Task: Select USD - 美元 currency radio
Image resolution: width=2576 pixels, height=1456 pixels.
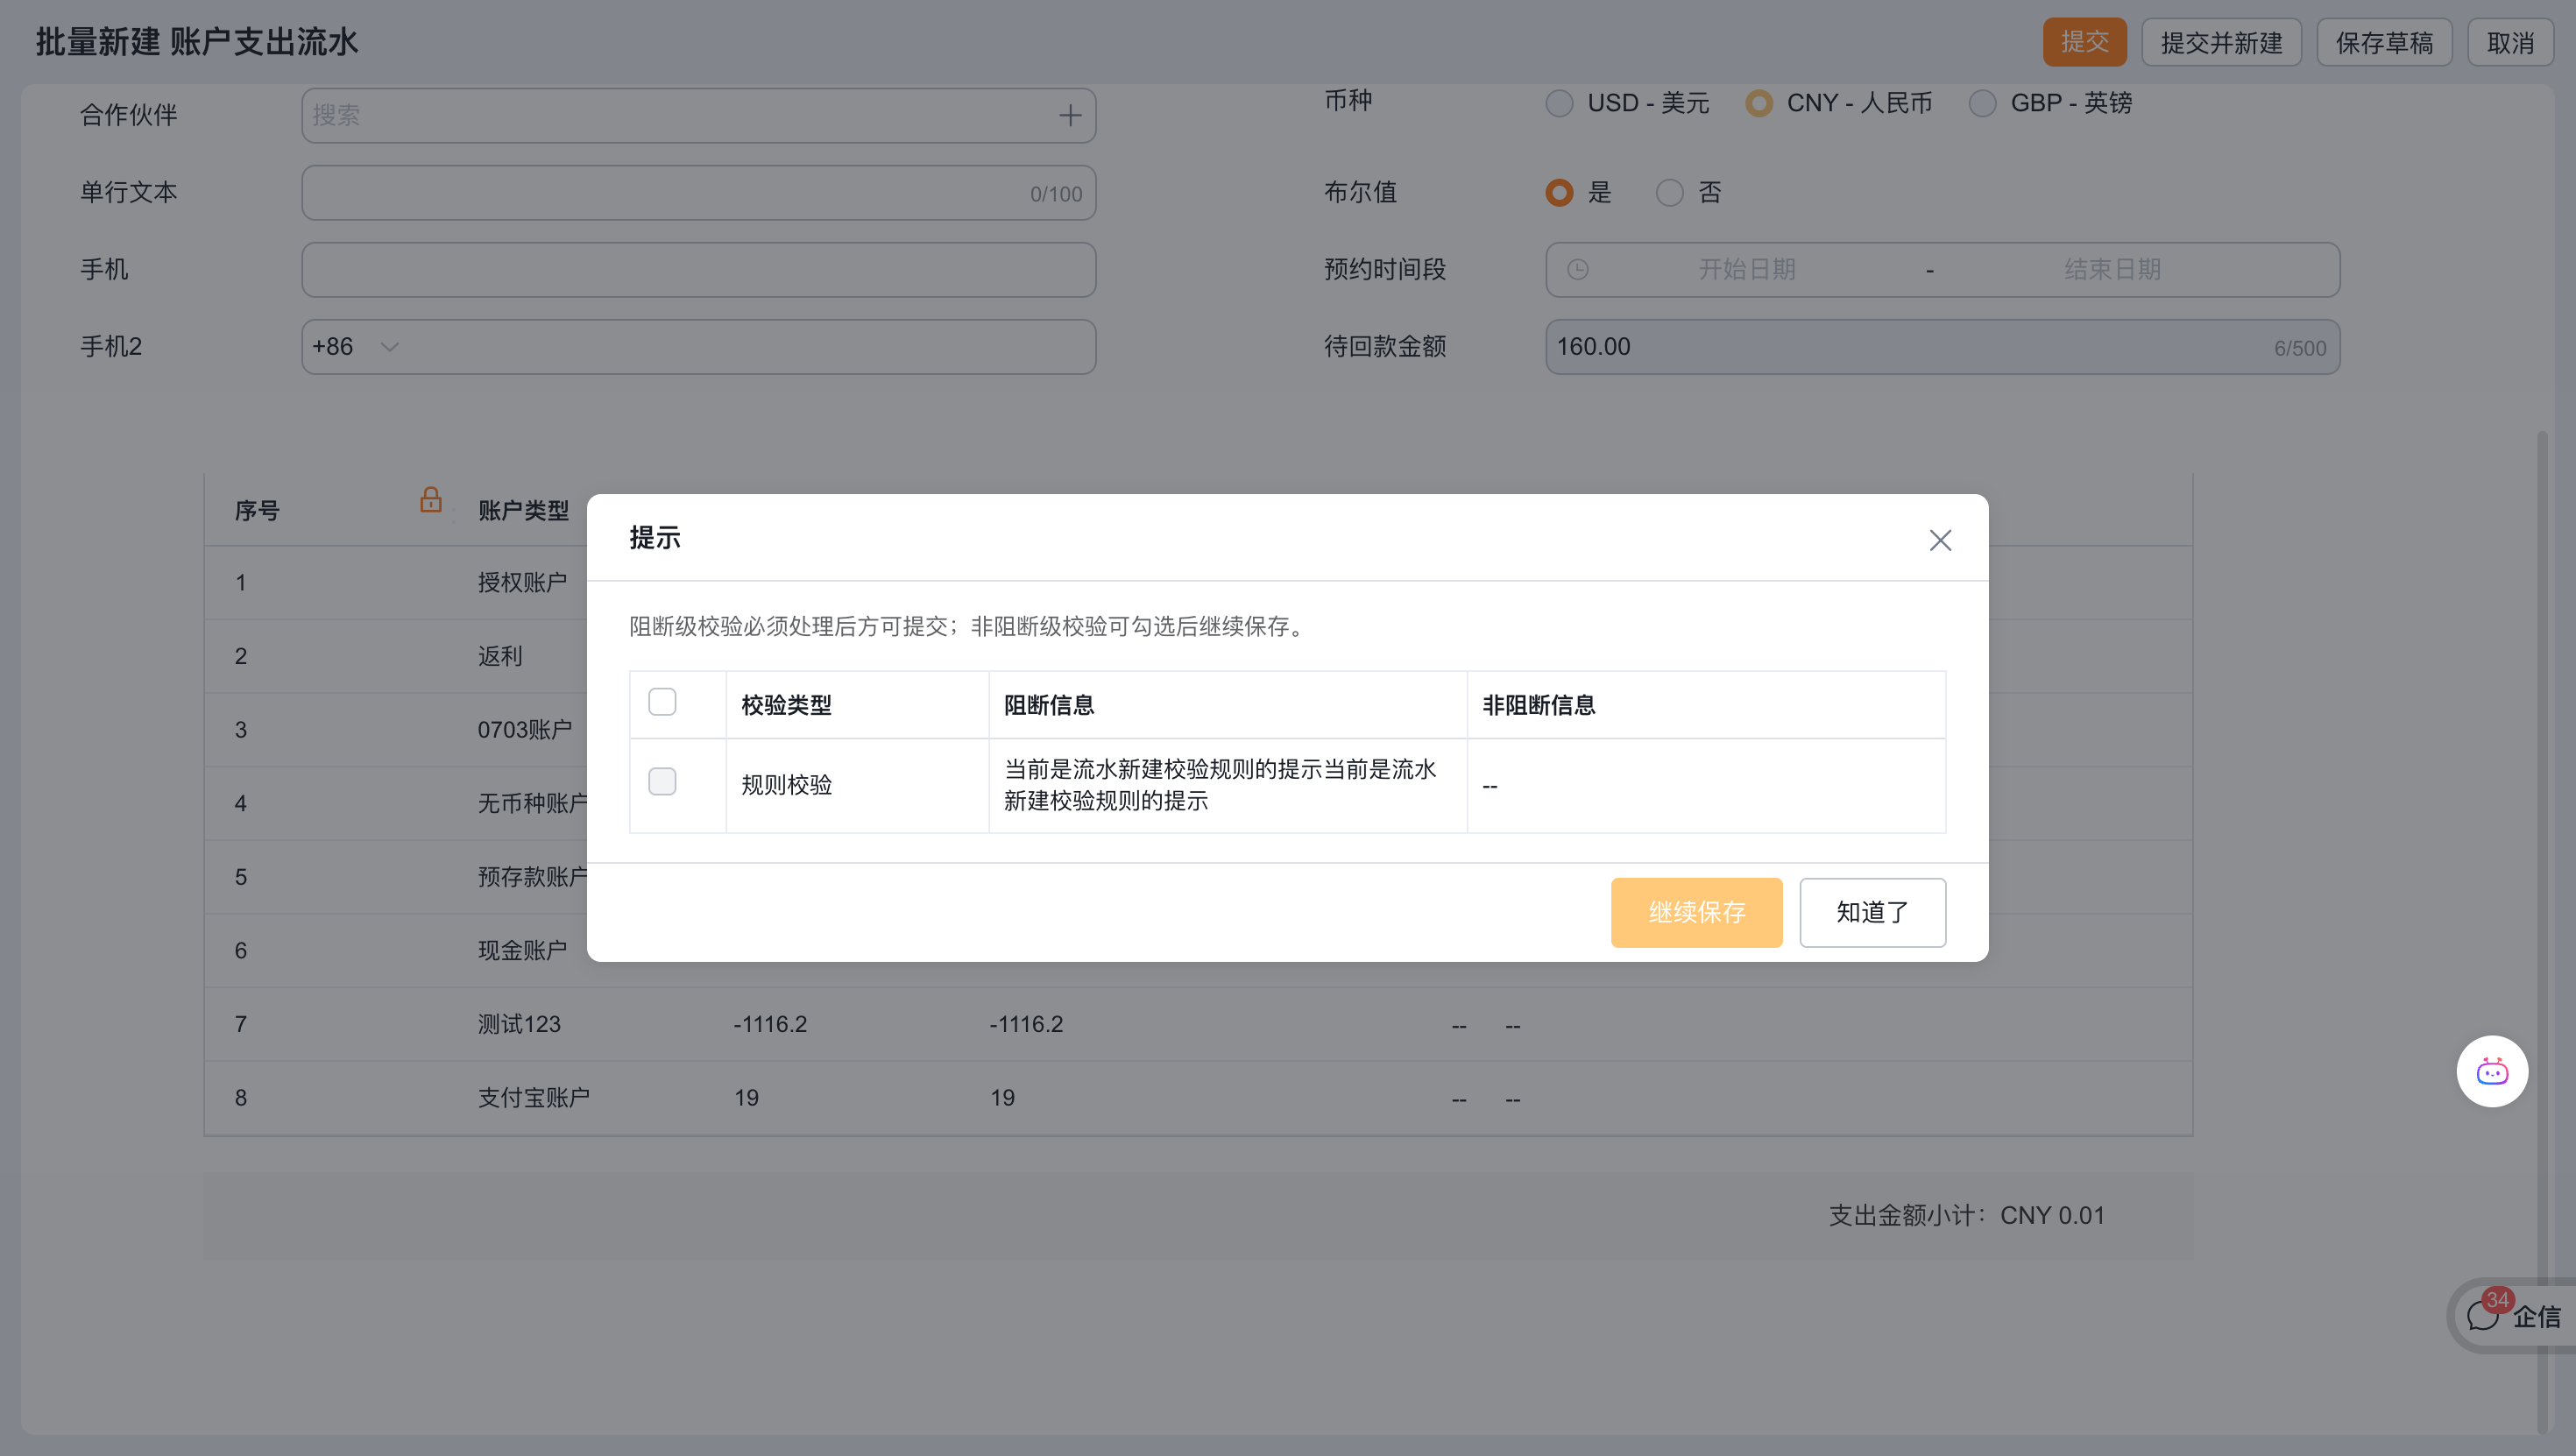Action: click(1559, 103)
